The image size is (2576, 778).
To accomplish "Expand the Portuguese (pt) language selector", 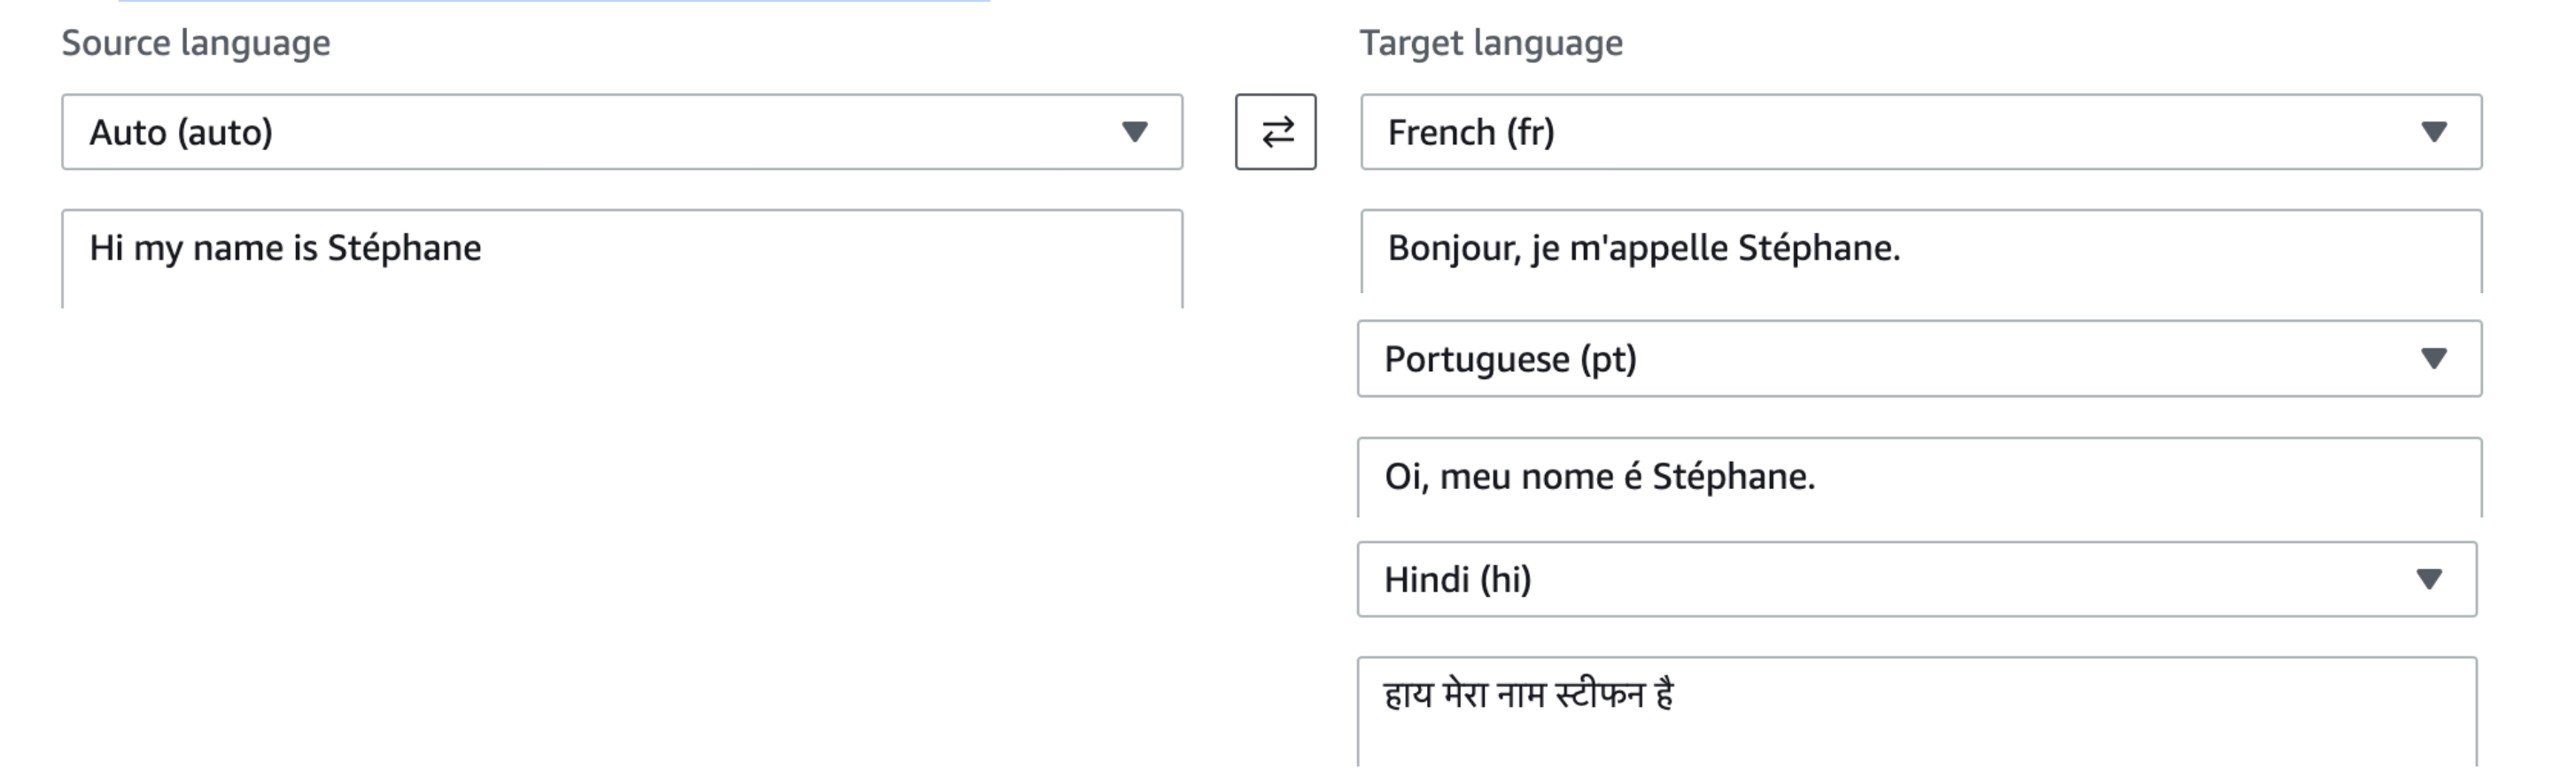I will [x=1900, y=358].
